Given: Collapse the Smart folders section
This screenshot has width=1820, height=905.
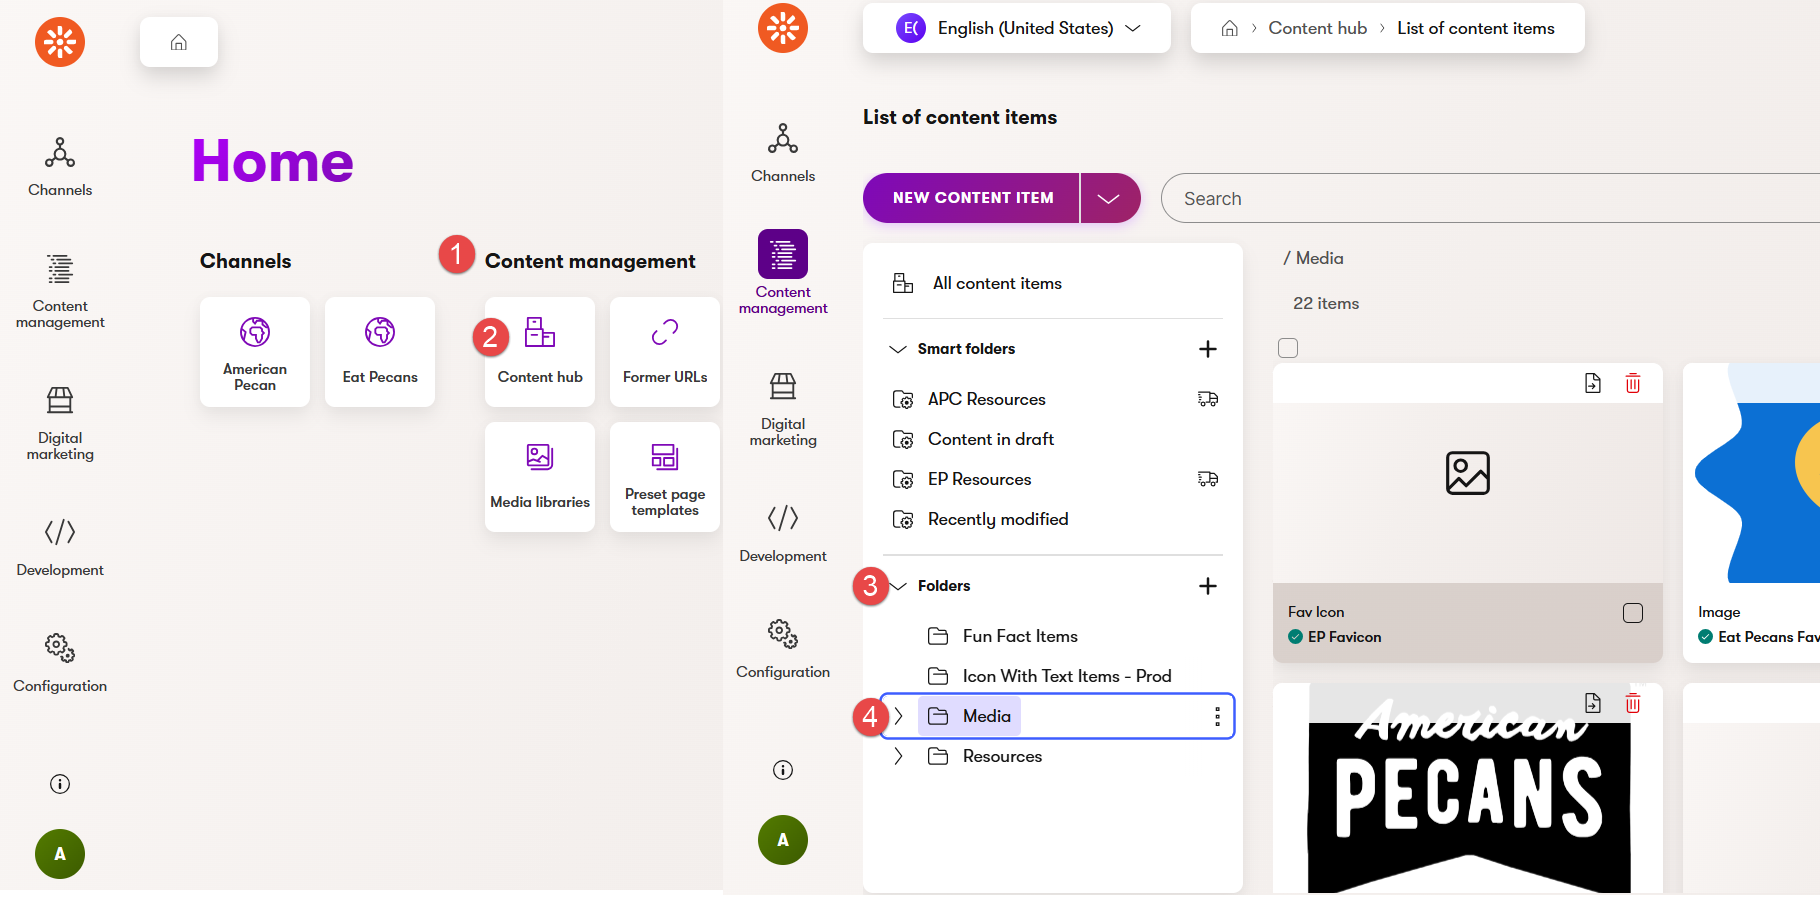Looking at the screenshot, I should point(898,349).
